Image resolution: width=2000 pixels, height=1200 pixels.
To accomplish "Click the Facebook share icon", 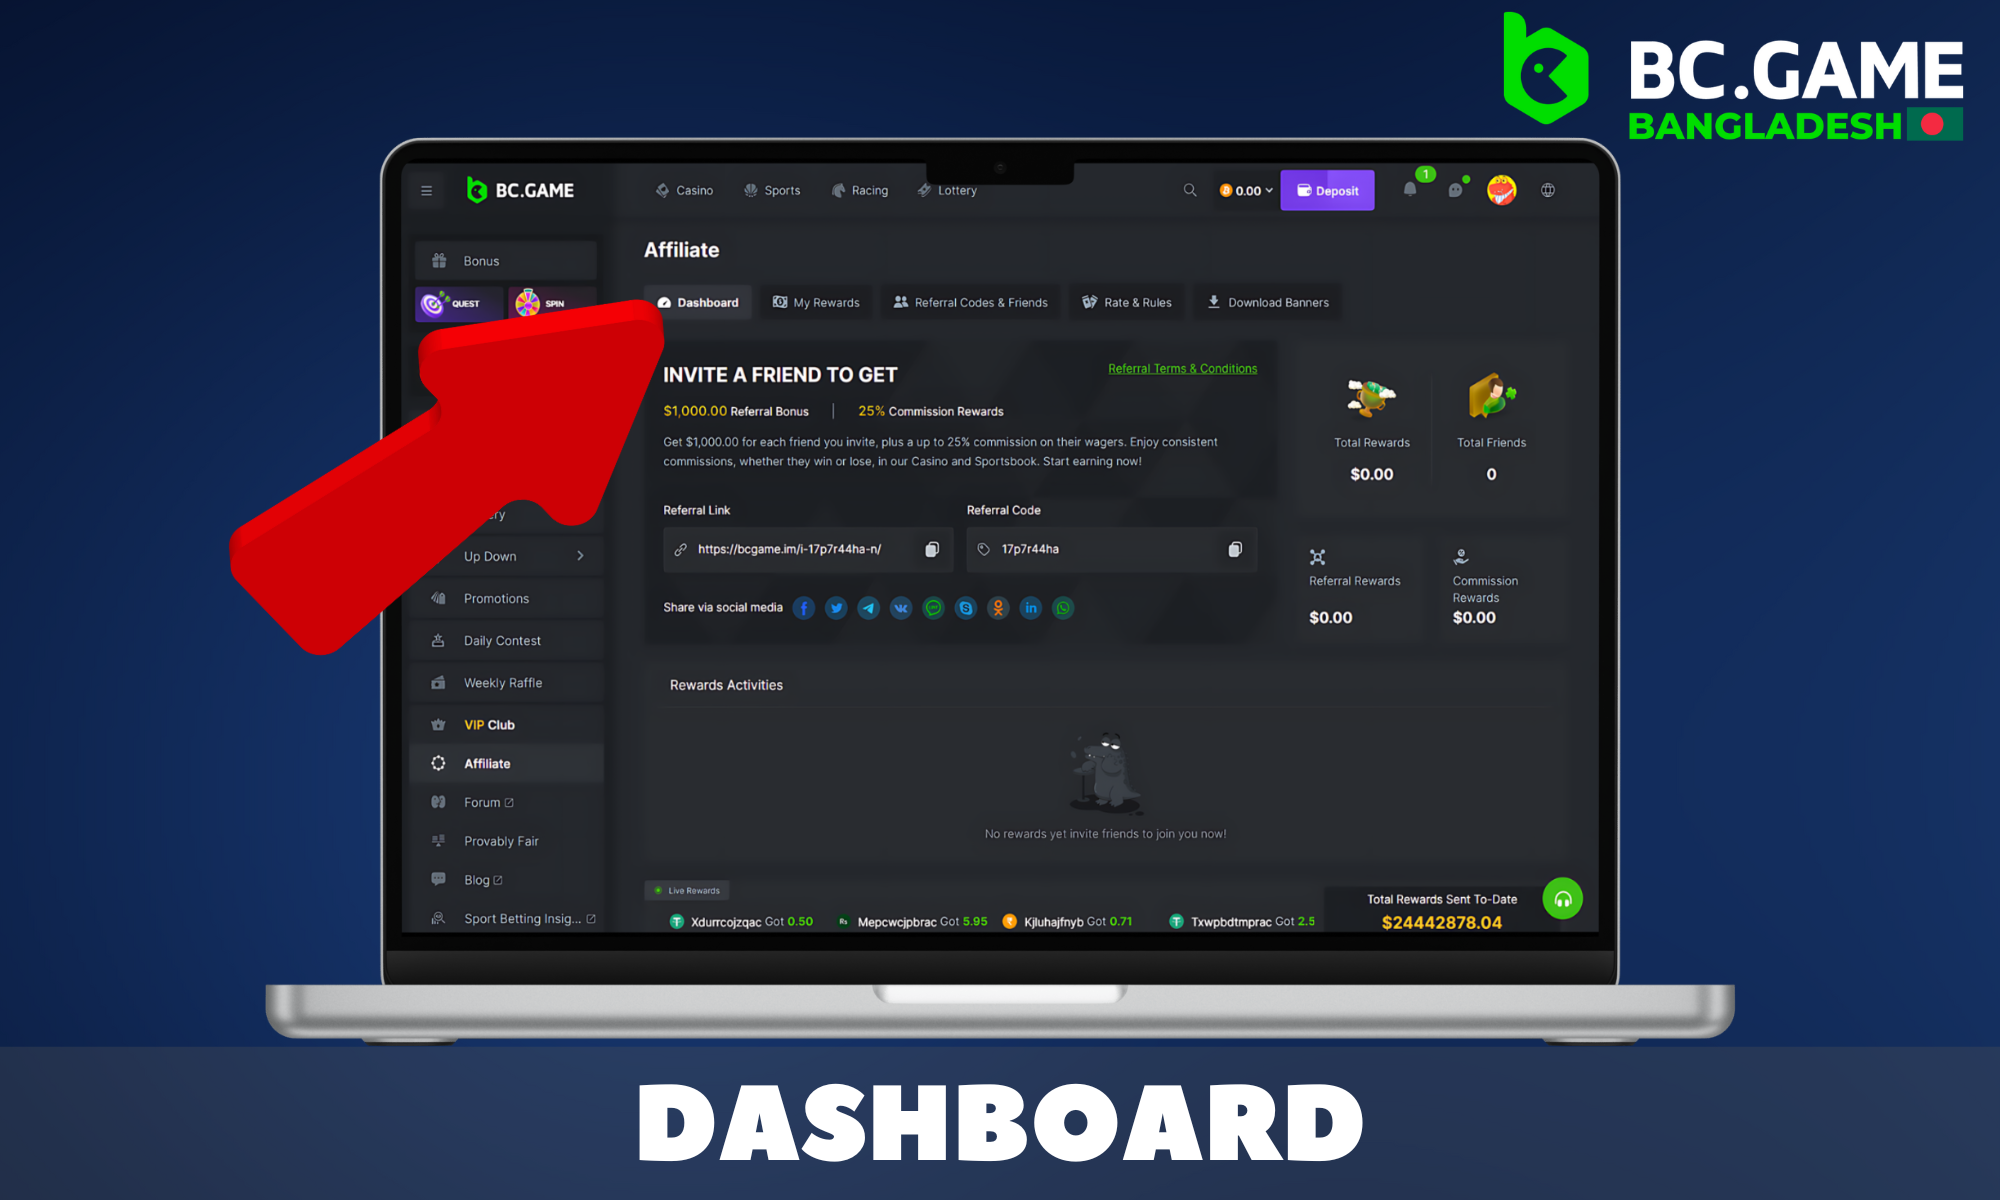I will 807,607.
